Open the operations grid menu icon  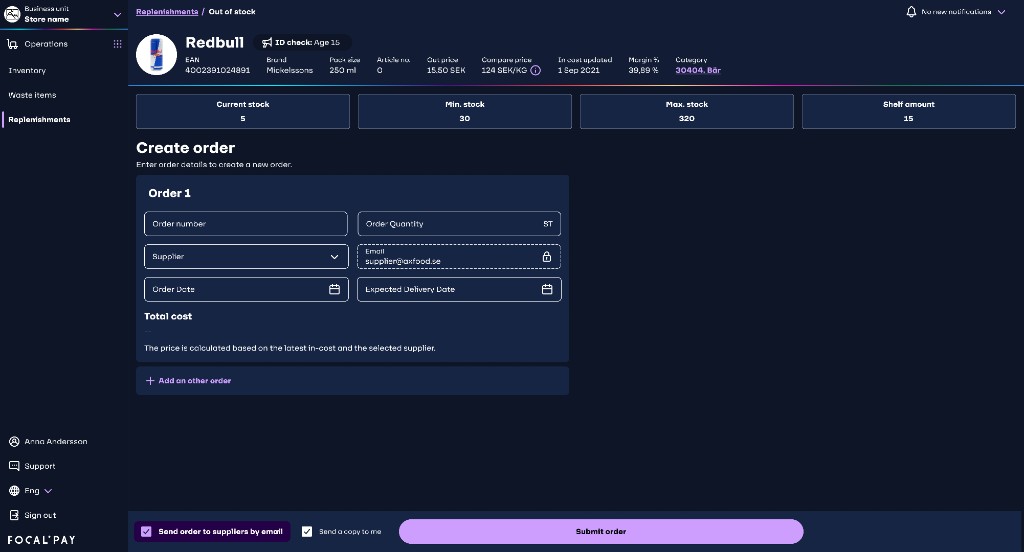118,44
